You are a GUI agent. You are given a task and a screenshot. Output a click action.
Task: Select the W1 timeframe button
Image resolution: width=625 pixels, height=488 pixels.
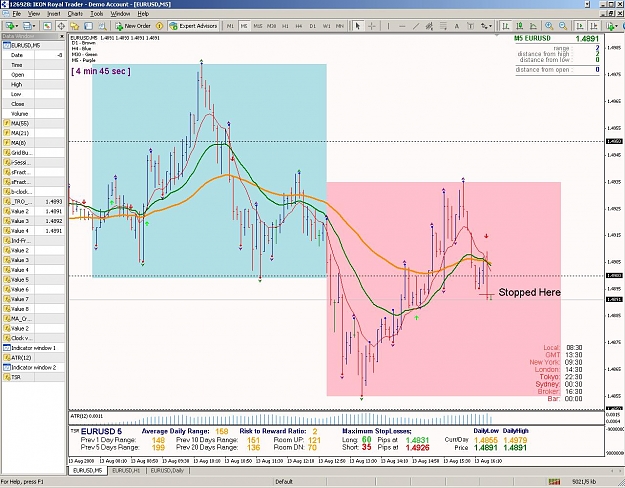point(326,26)
